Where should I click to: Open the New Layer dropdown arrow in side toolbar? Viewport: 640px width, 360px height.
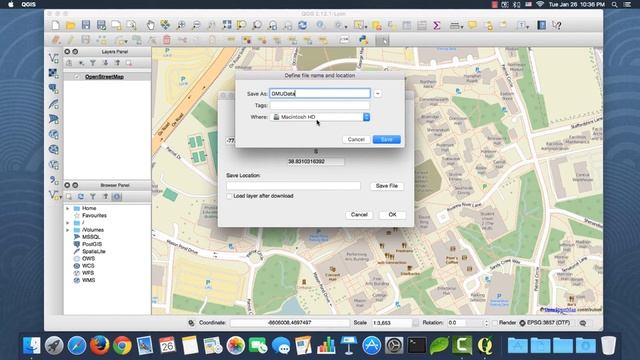[x=60, y=198]
